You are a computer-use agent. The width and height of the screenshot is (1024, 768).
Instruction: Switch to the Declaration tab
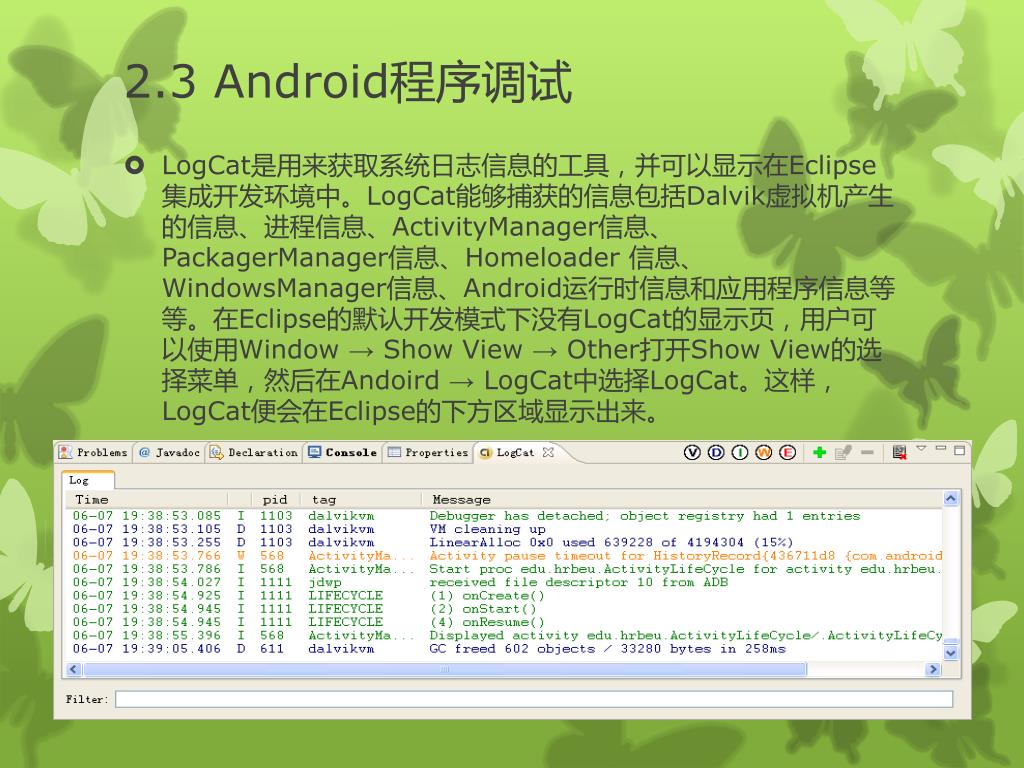[255, 452]
